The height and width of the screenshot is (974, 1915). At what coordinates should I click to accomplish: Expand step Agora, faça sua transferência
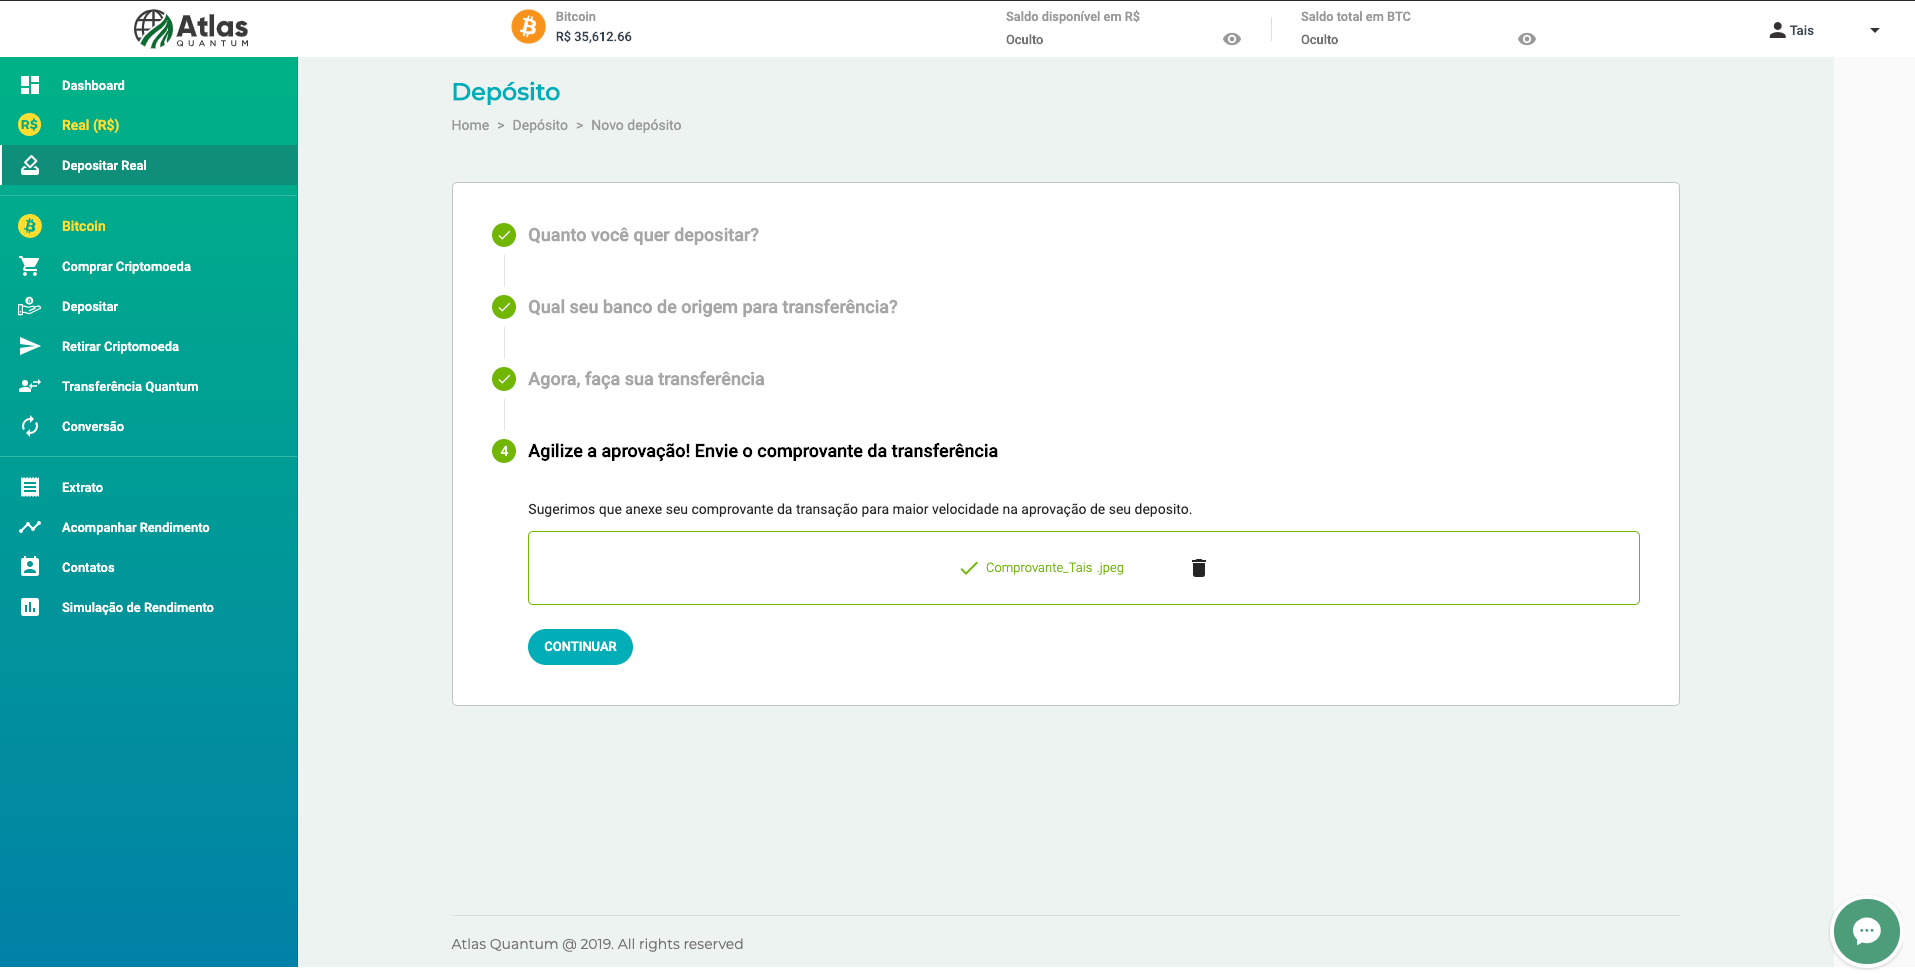[x=646, y=379]
